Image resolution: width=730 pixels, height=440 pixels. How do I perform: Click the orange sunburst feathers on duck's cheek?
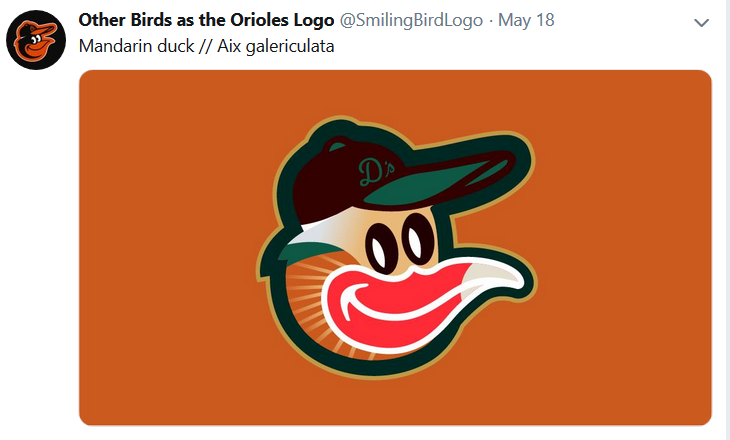coord(305,298)
